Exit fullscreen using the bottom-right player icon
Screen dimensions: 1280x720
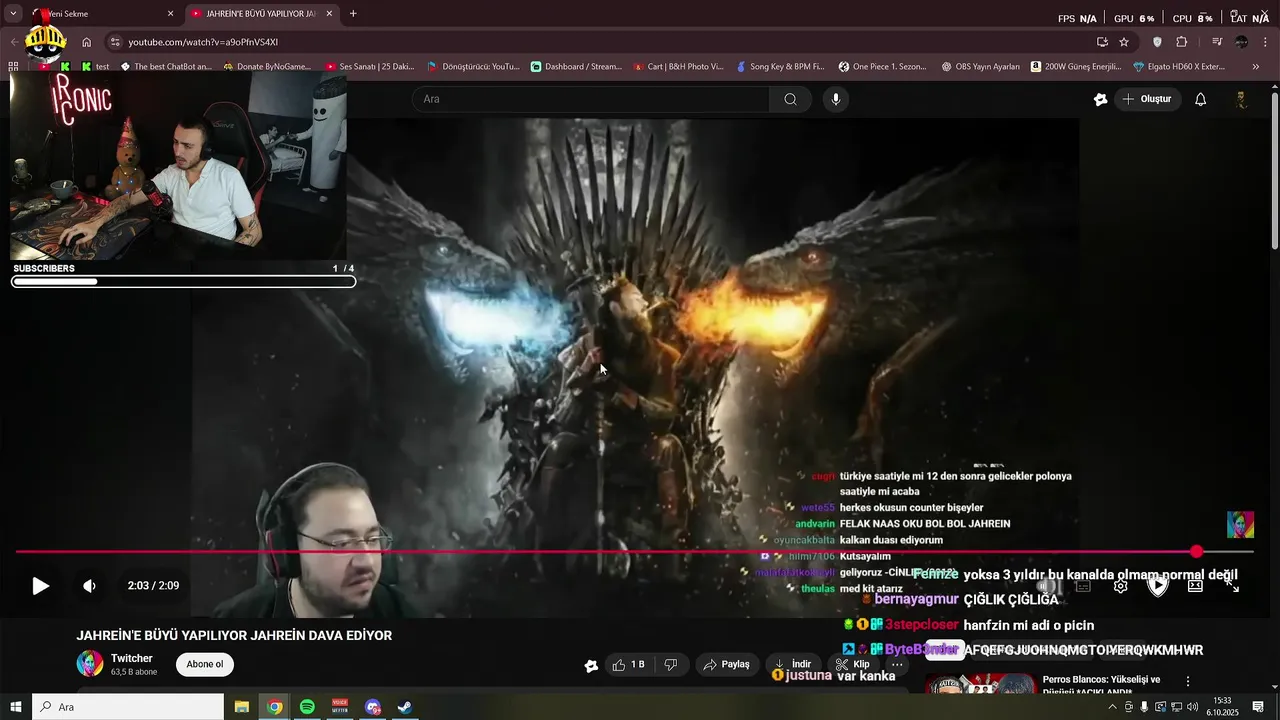[x=1232, y=586]
